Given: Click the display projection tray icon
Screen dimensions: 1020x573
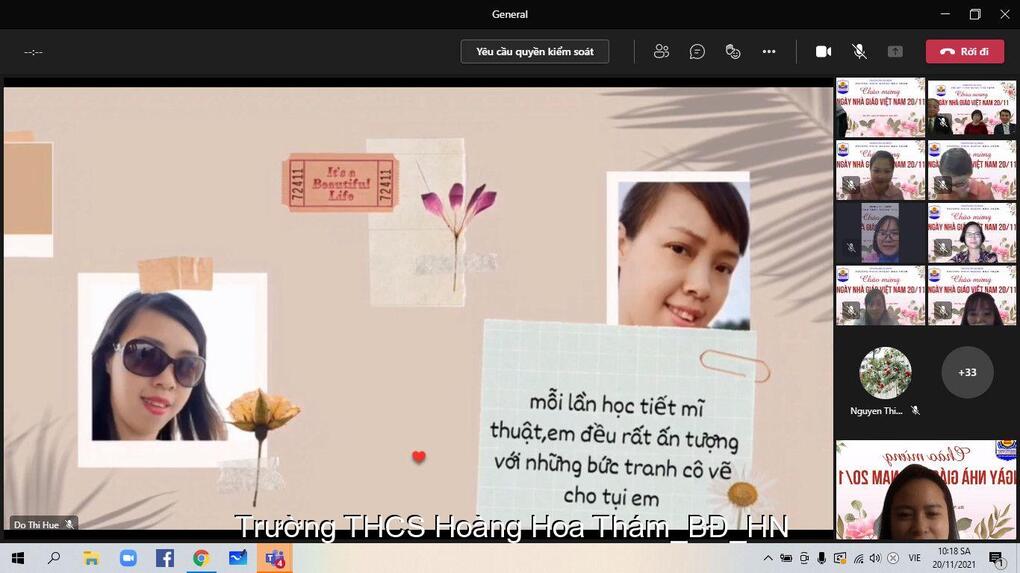Looking at the screenshot, I should pyautogui.click(x=840, y=558).
